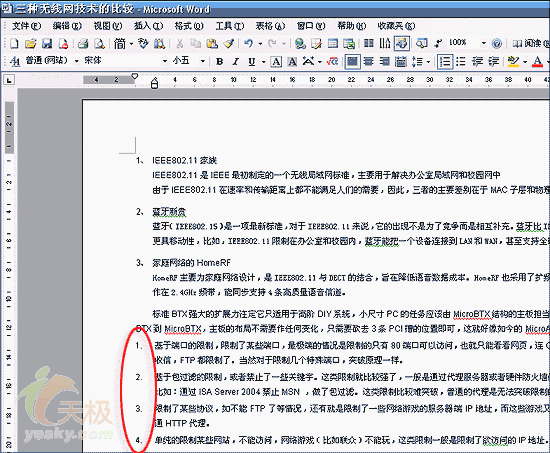Open the 文件 menu
The width and height of the screenshot is (550, 453).
pos(27,26)
